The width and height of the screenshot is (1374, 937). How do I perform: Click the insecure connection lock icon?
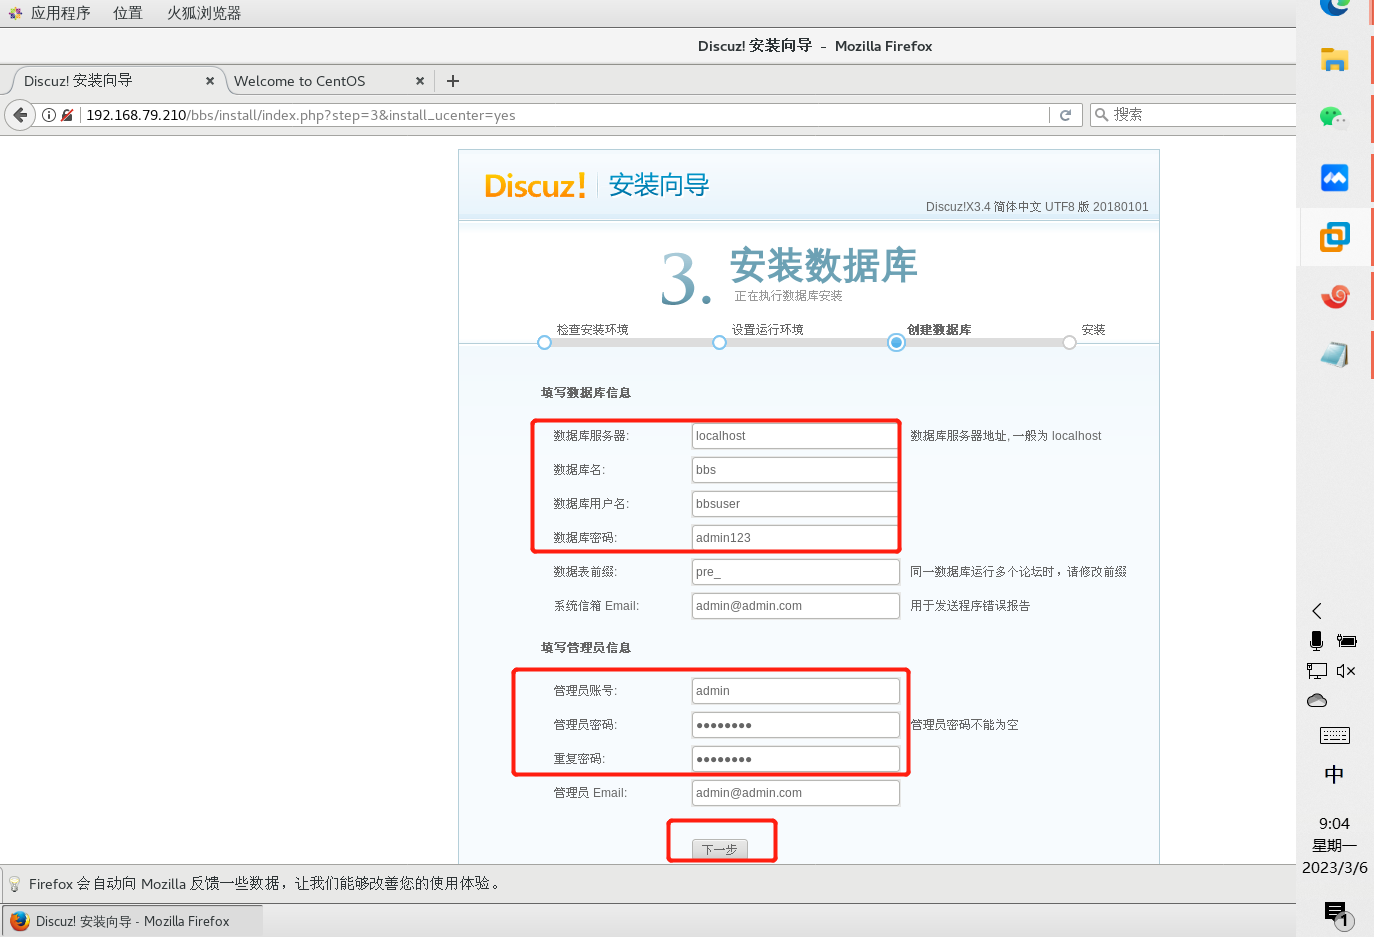(67, 115)
